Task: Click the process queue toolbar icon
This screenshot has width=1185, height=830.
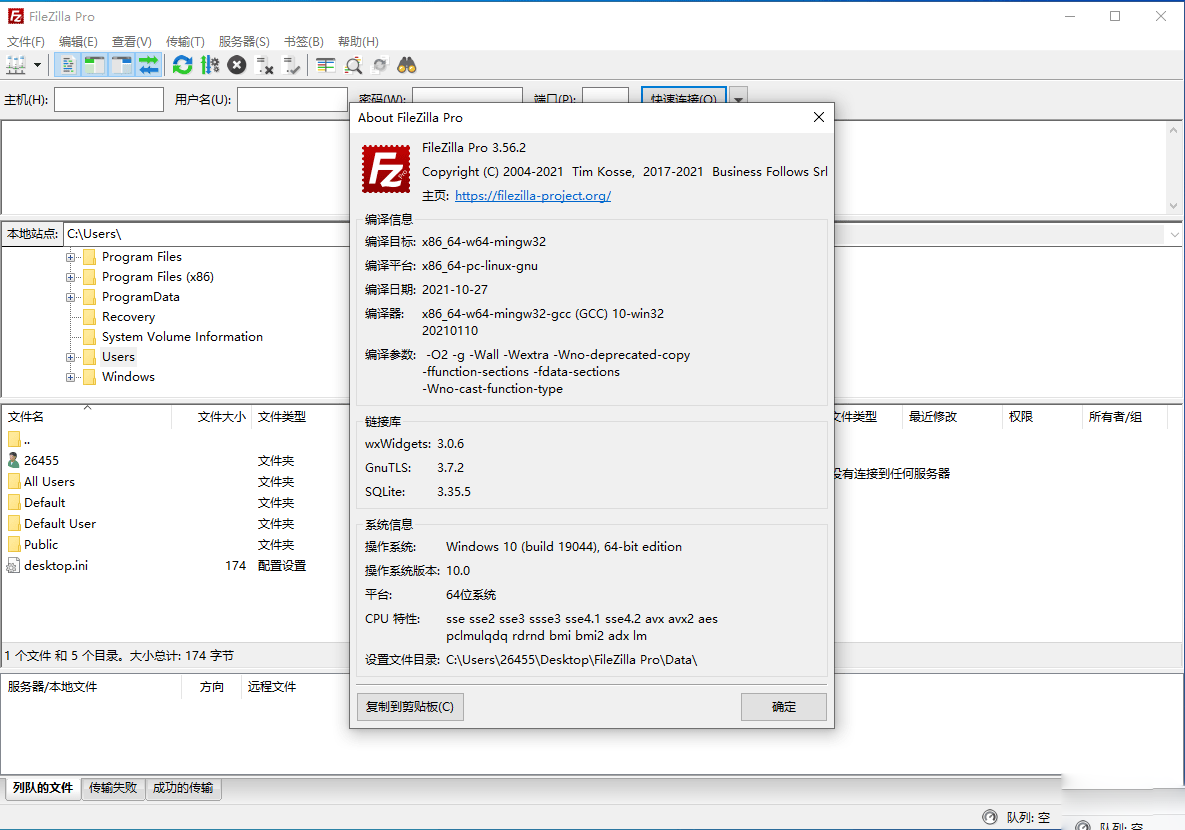Action: 209,66
